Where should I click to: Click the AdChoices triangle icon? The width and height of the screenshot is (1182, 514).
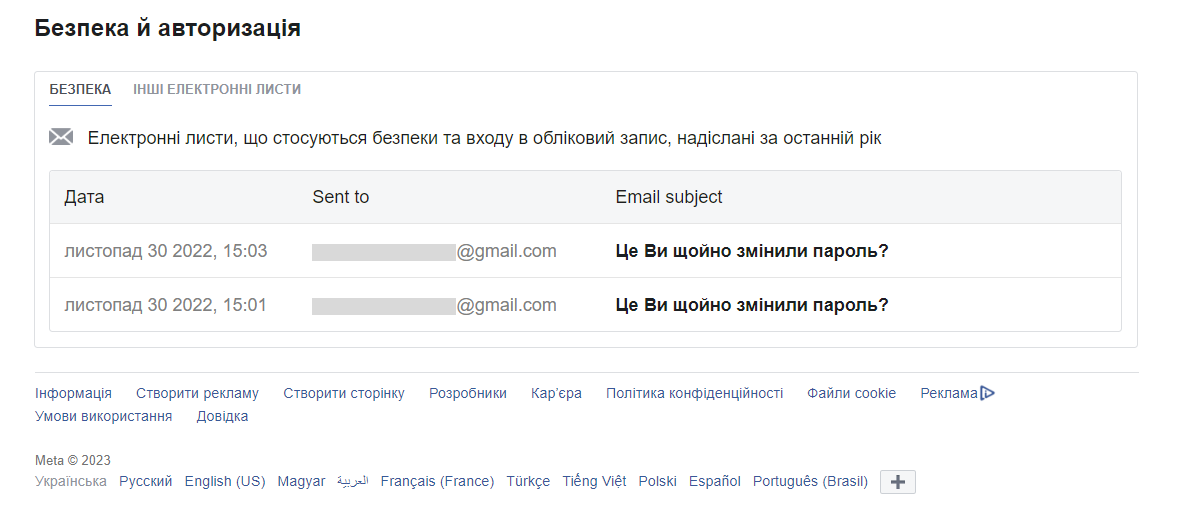click(988, 393)
